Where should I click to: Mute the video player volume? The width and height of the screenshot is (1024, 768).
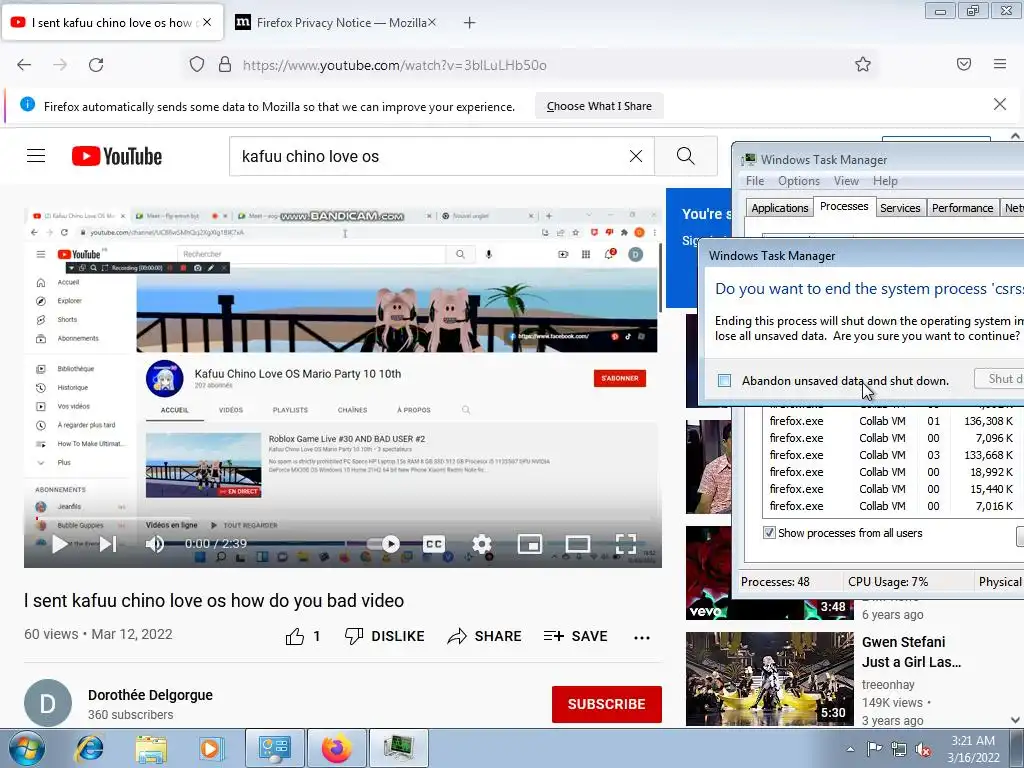(x=155, y=543)
